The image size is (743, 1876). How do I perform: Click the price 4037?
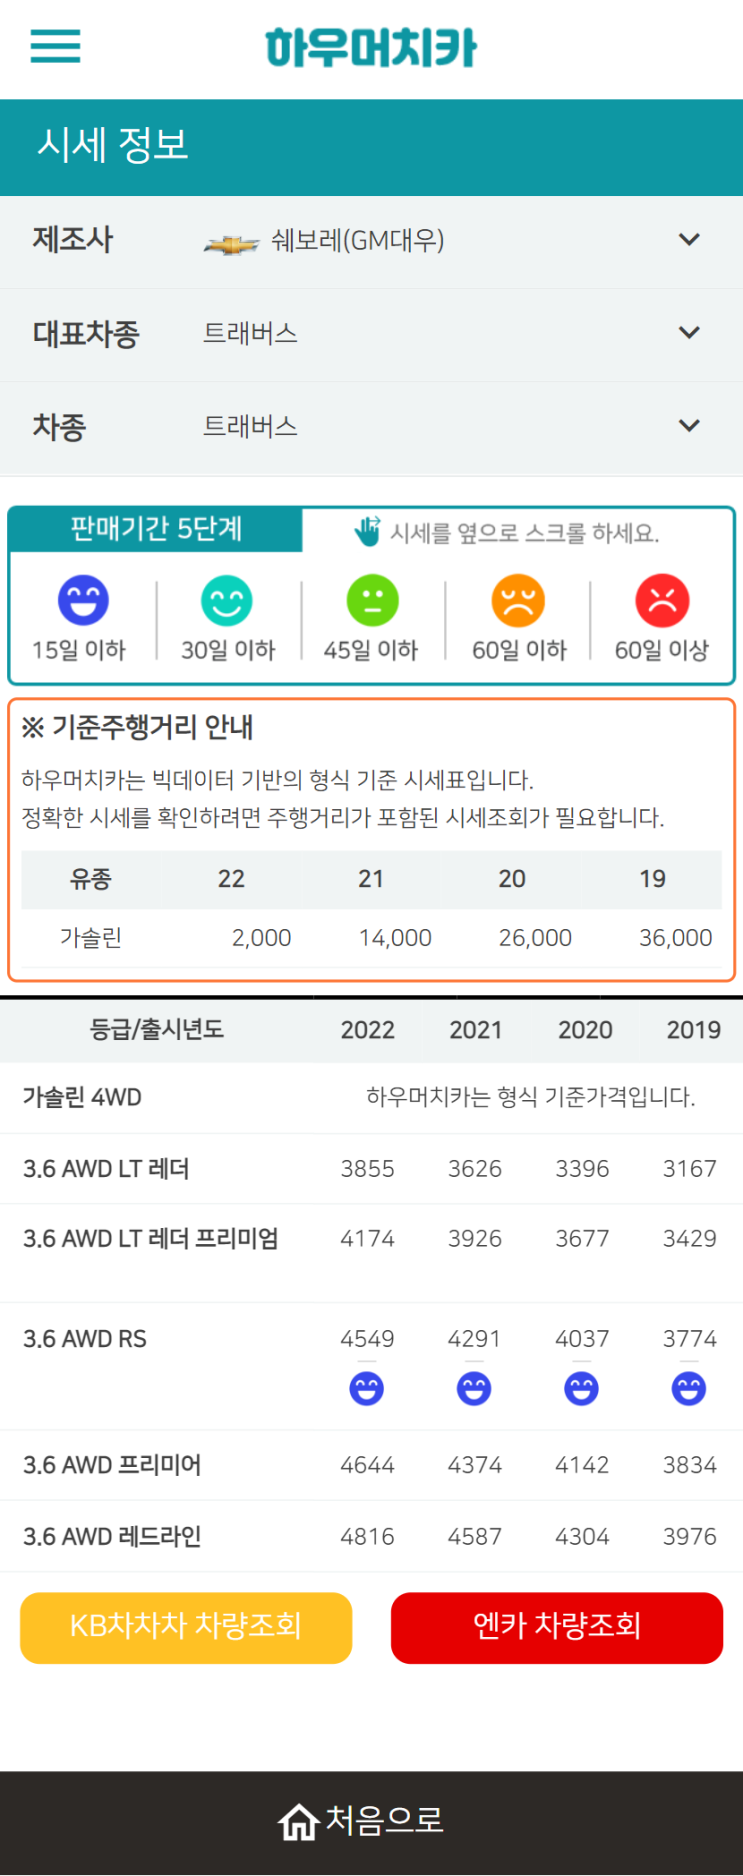point(582,1338)
